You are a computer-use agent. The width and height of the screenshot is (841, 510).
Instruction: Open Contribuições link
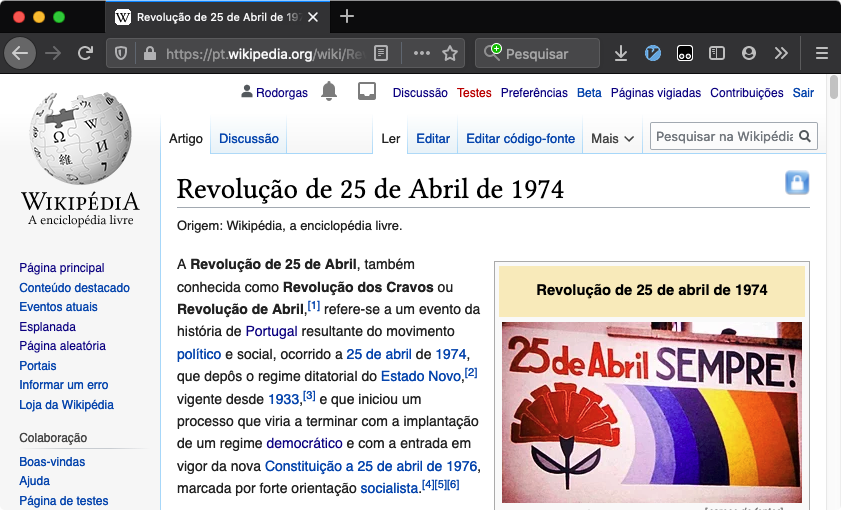747,93
